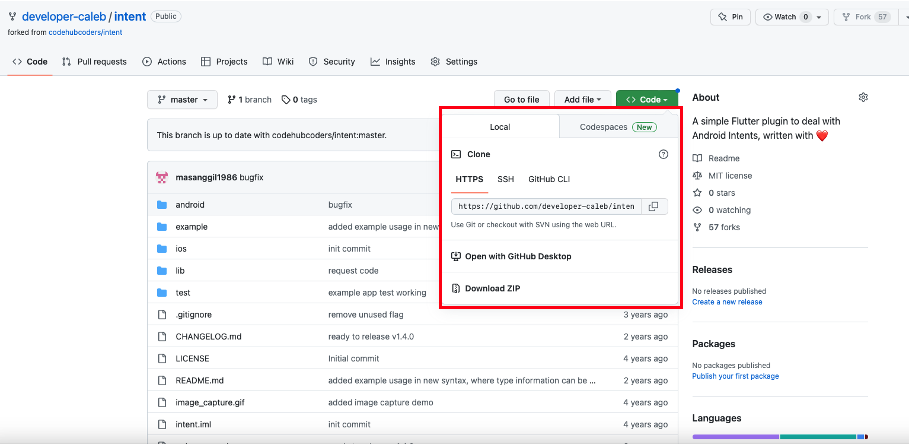View the 57 forks link
This screenshot has height=444, width=909.
[717, 227]
